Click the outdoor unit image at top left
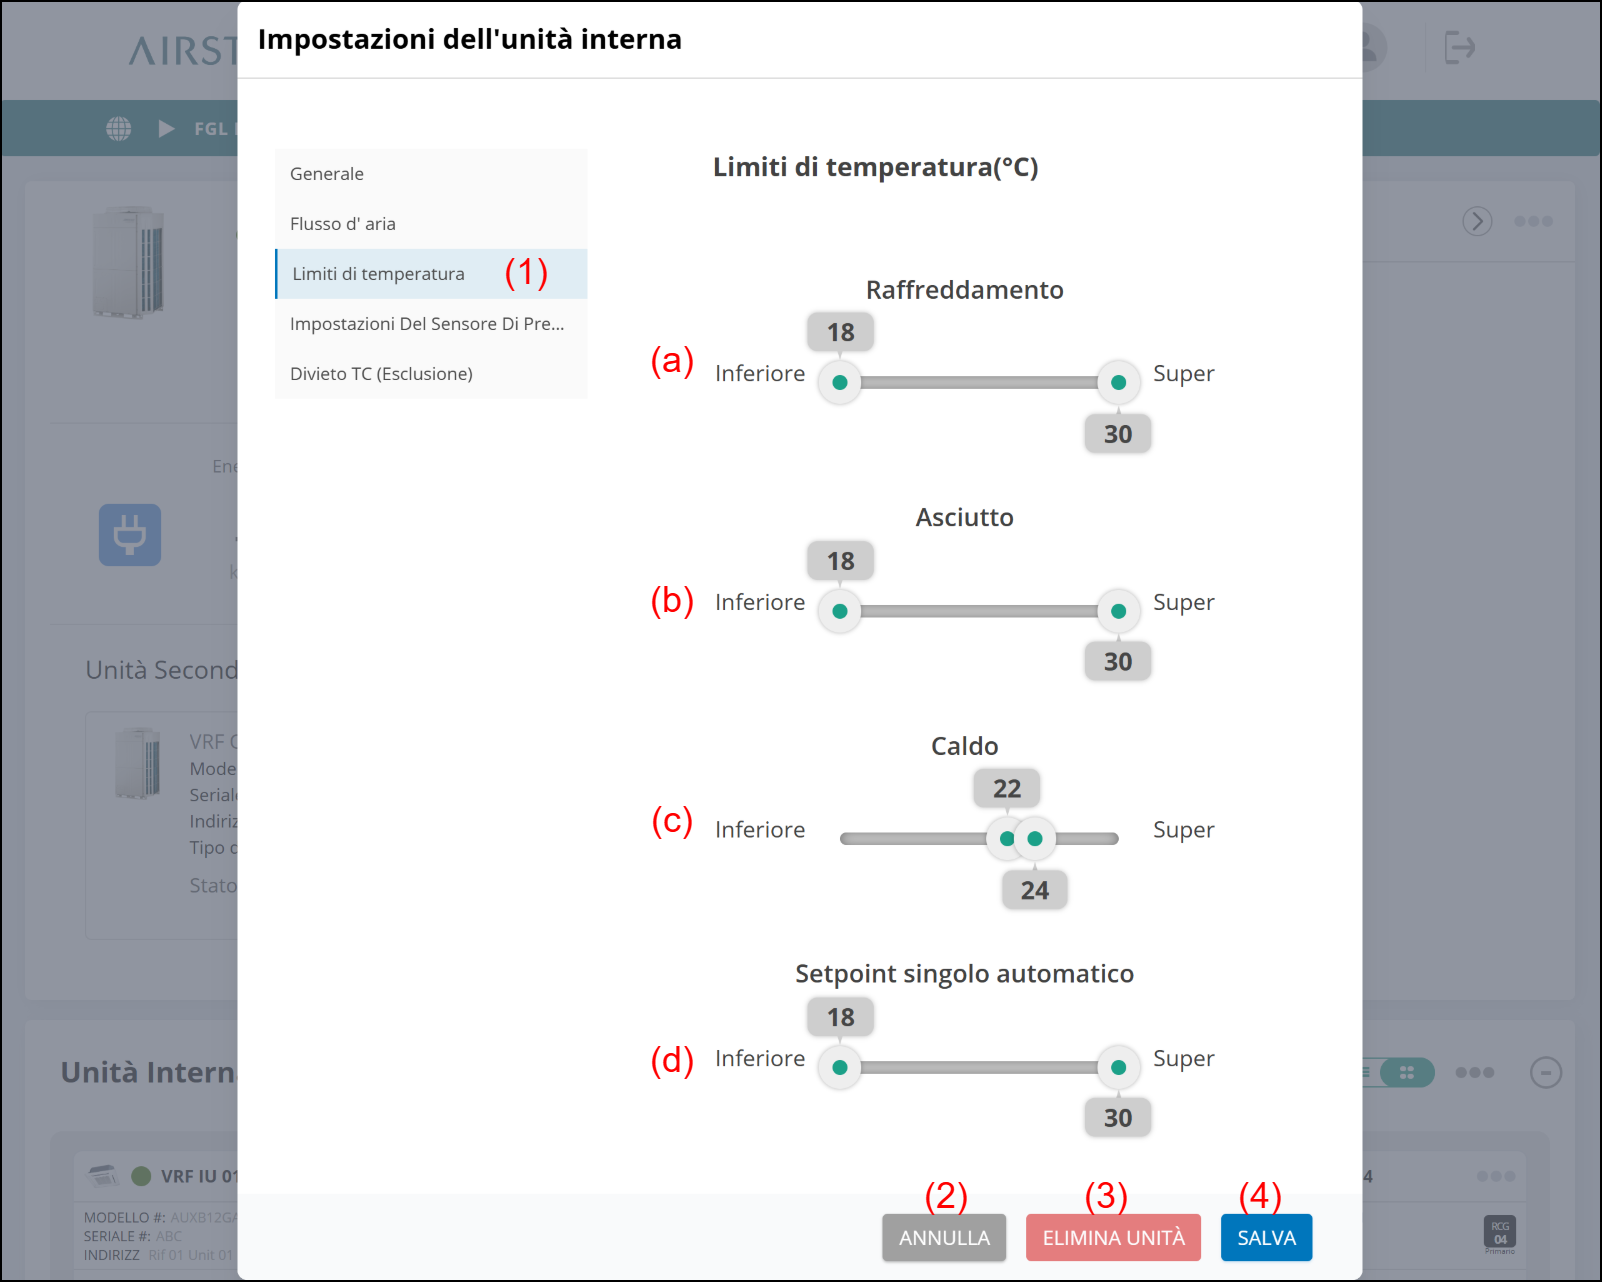 [128, 262]
